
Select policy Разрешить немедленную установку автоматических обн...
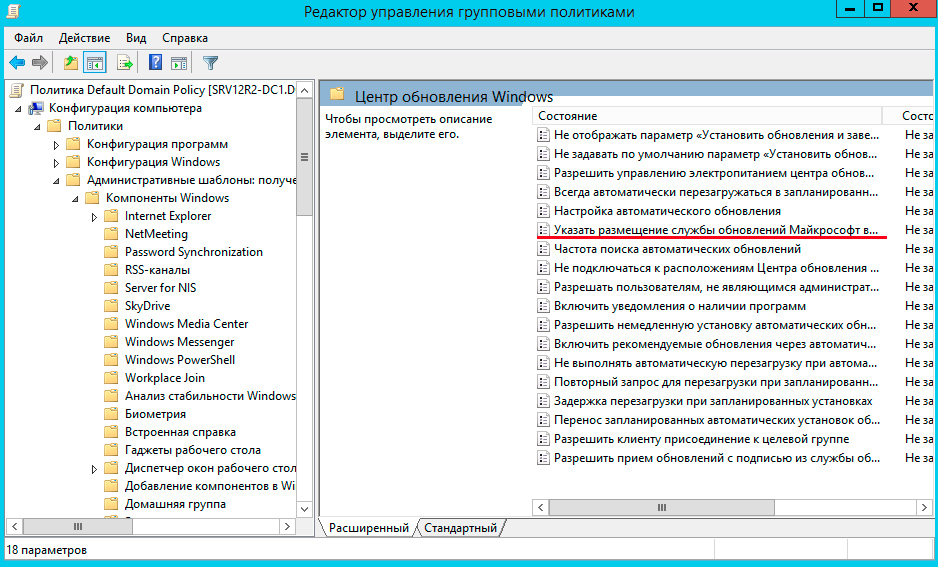[714, 325]
